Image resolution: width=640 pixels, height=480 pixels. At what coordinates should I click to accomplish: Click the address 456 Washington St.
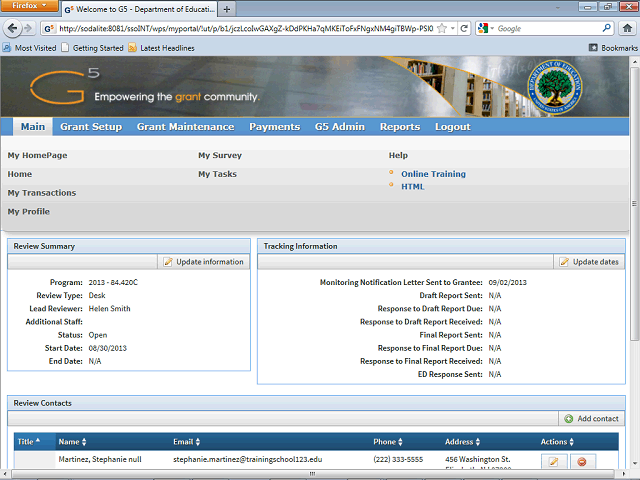pos(478,459)
